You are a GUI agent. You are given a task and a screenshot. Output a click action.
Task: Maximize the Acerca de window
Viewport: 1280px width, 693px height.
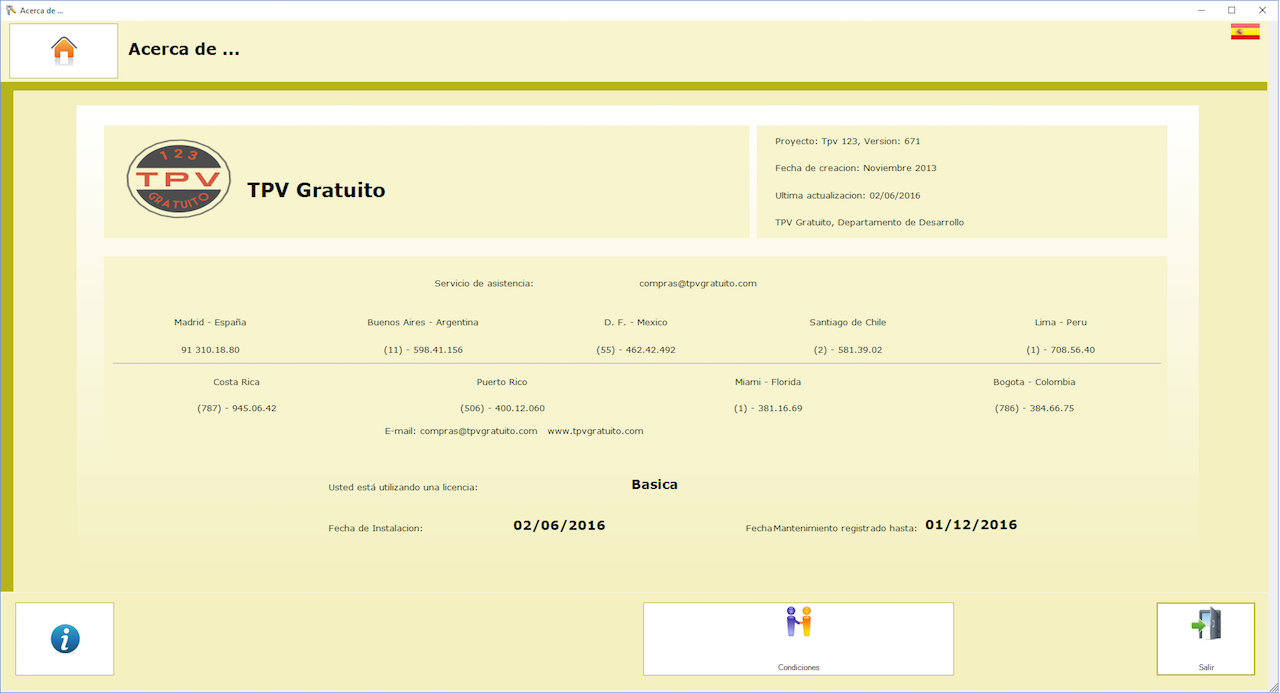click(1232, 9)
